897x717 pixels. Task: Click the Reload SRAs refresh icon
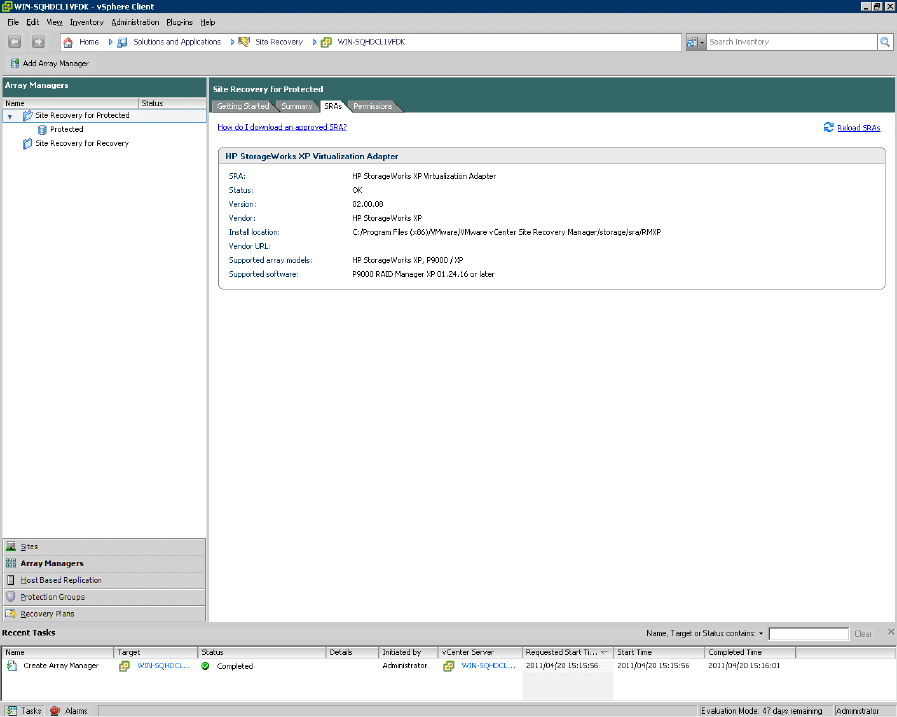tap(828, 128)
